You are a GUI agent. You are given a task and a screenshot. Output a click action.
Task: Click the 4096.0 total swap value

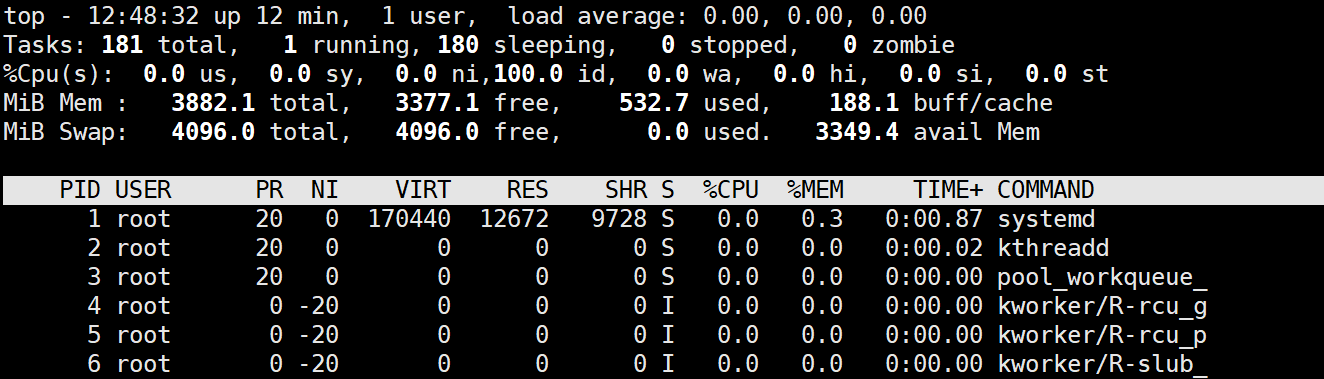[213, 132]
